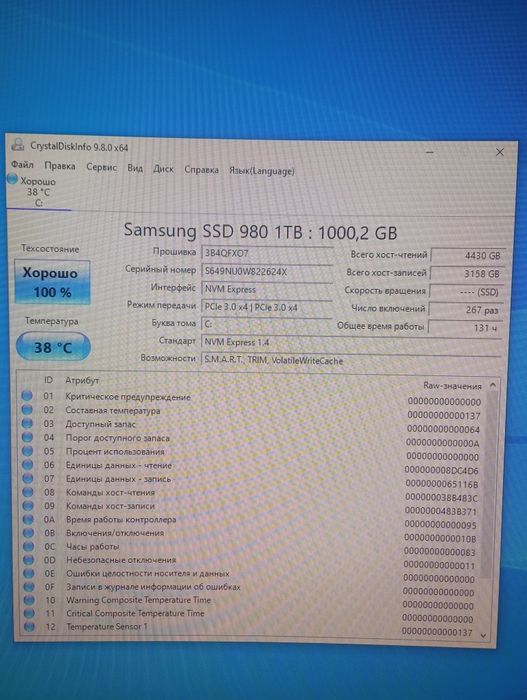
Task: Select the Порог доступного запаса attribute text
Action: [x=118, y=438]
